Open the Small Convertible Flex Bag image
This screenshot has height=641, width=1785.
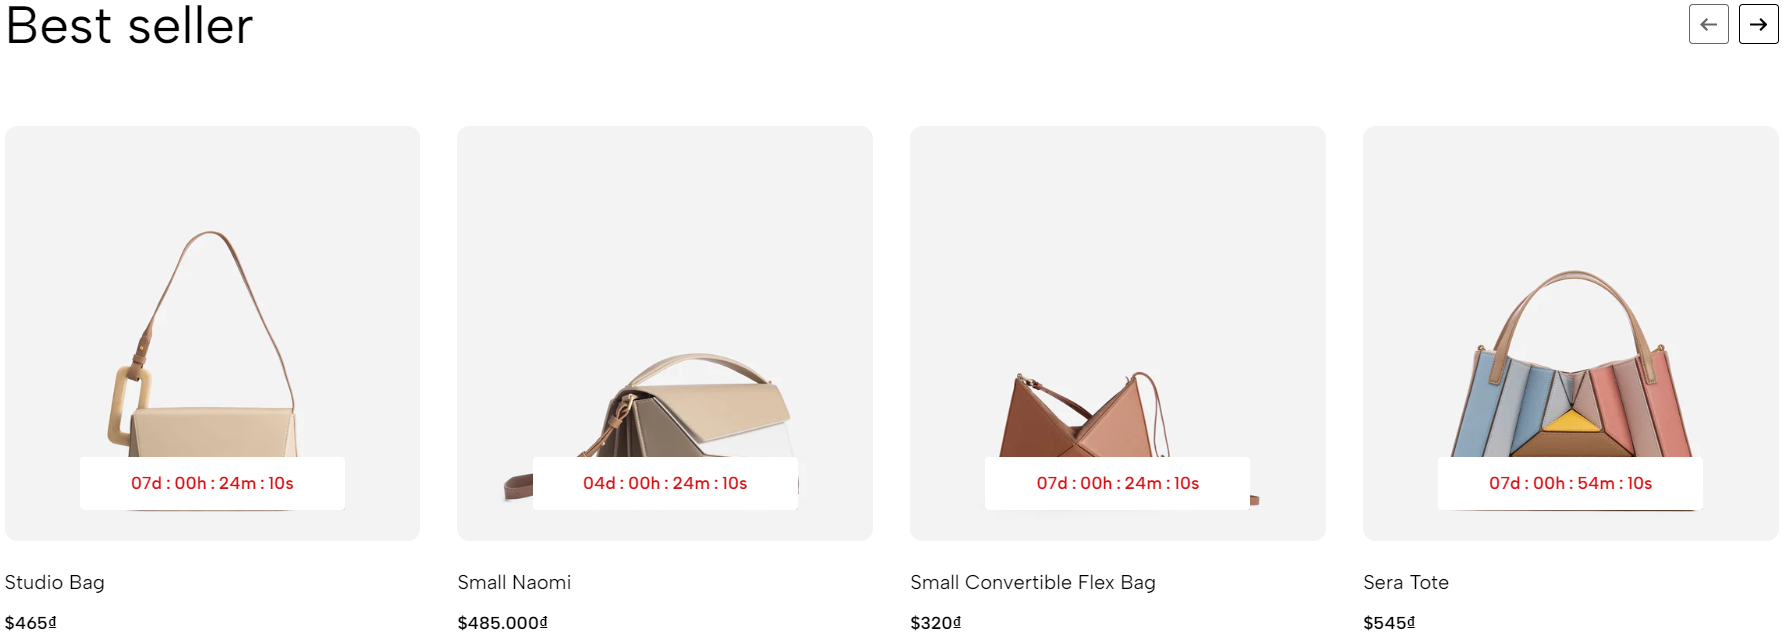(x=1118, y=333)
